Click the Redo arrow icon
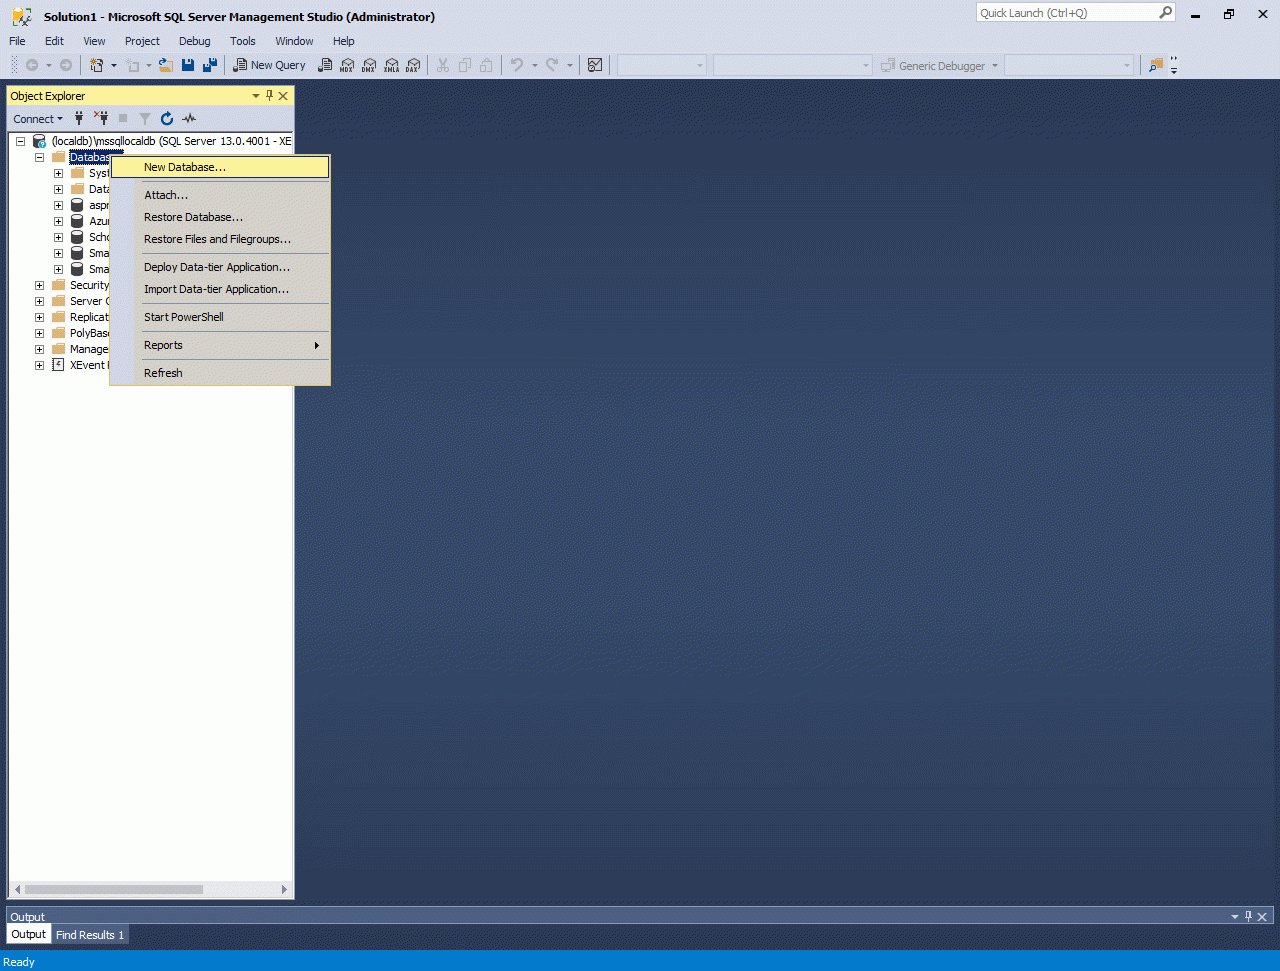This screenshot has height=971, width=1280. coord(552,65)
